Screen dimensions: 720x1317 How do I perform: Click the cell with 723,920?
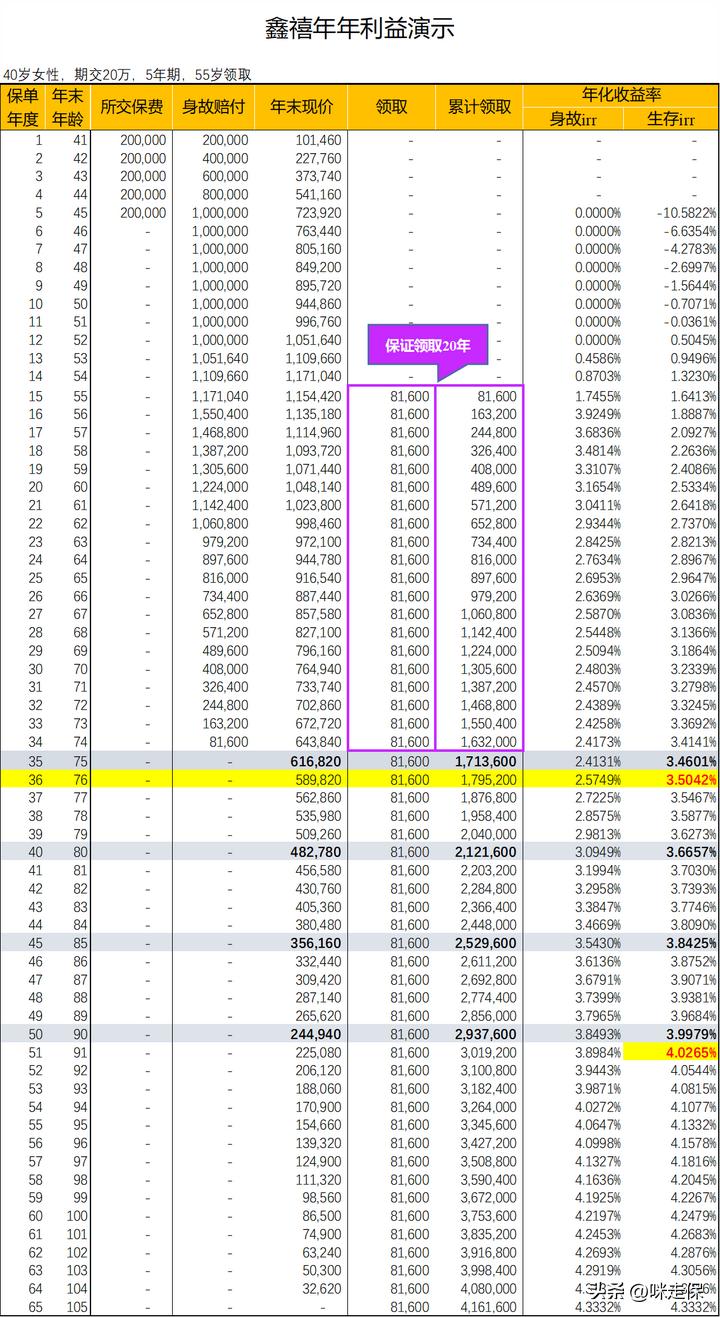[x=318, y=213]
